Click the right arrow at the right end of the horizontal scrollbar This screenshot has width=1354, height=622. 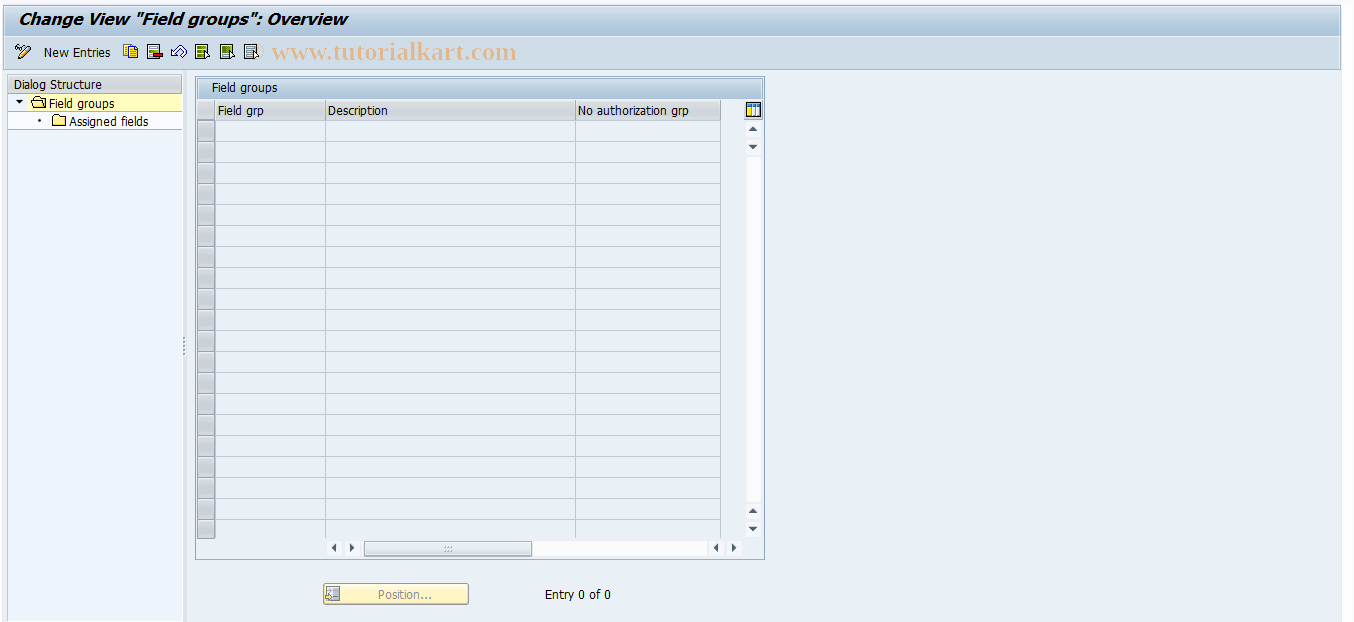pos(734,548)
